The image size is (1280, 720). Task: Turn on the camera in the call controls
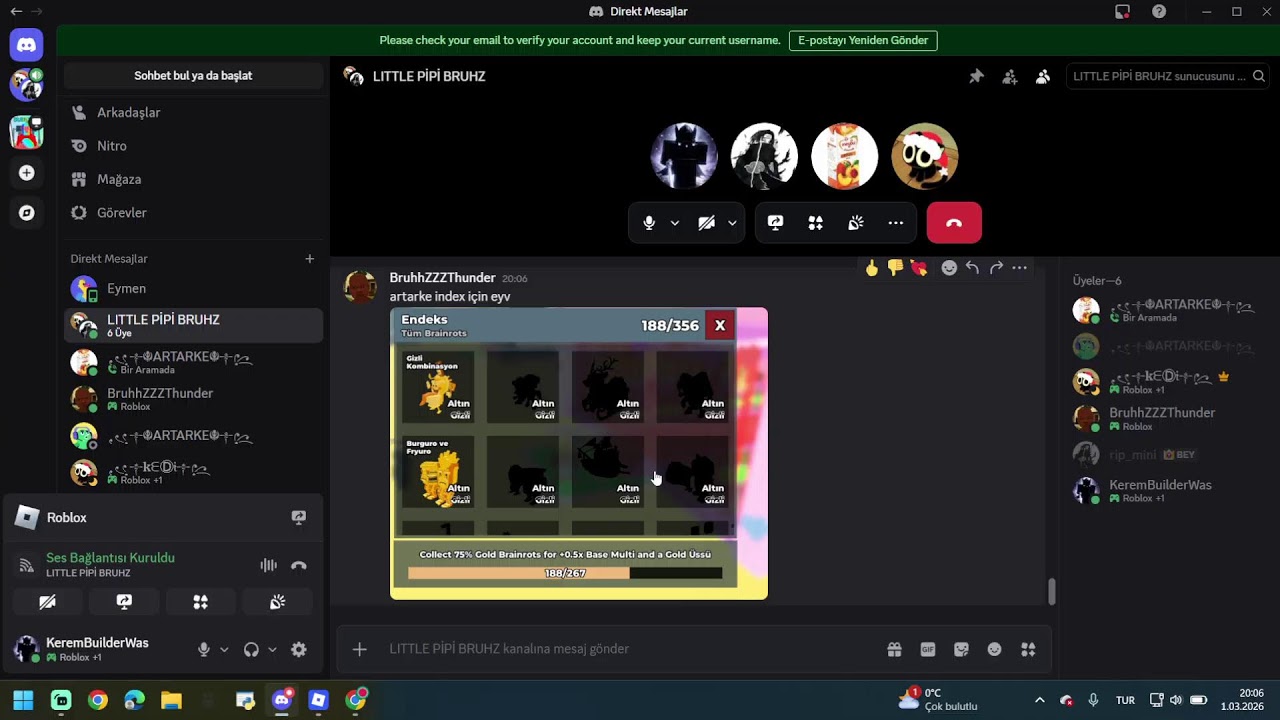[x=707, y=223]
